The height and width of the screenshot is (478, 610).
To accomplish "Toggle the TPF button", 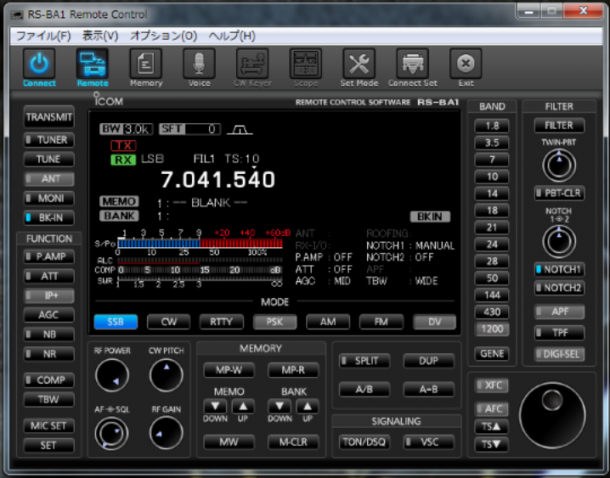I will [x=559, y=333].
